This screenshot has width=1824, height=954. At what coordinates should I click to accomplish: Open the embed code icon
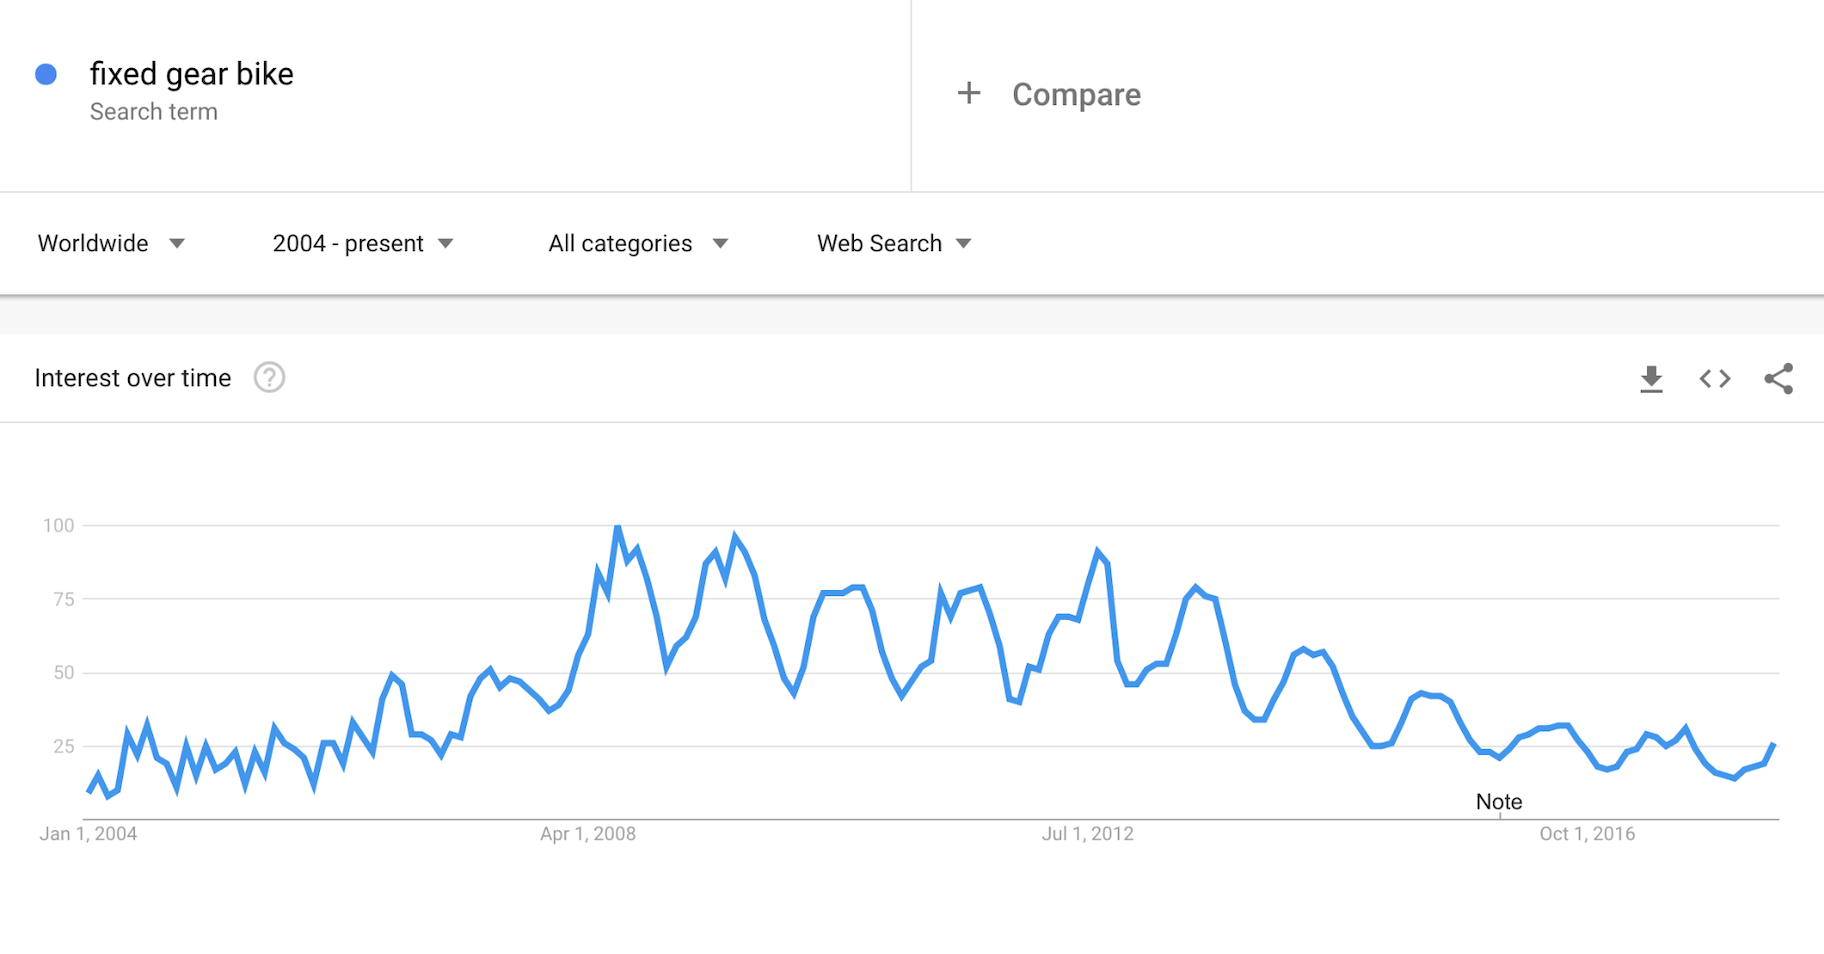click(1715, 379)
